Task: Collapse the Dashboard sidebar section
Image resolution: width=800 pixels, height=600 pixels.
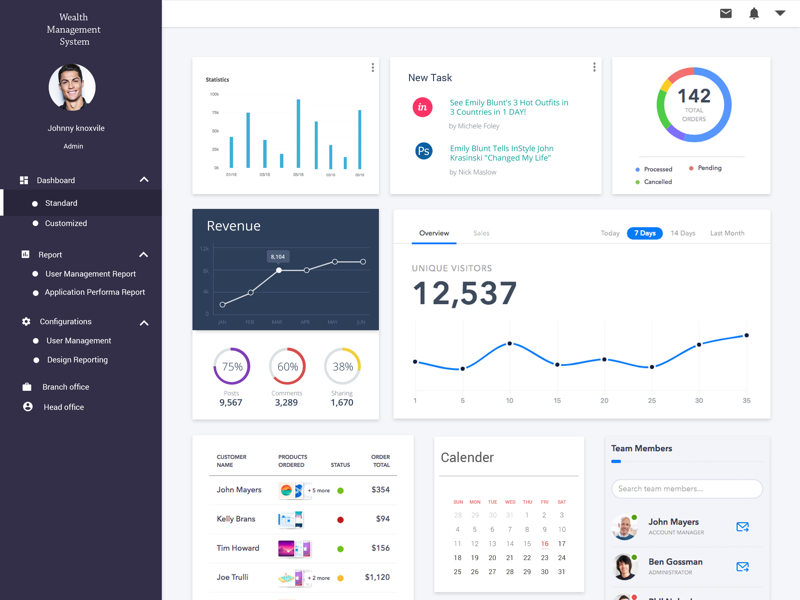Action: [143, 180]
